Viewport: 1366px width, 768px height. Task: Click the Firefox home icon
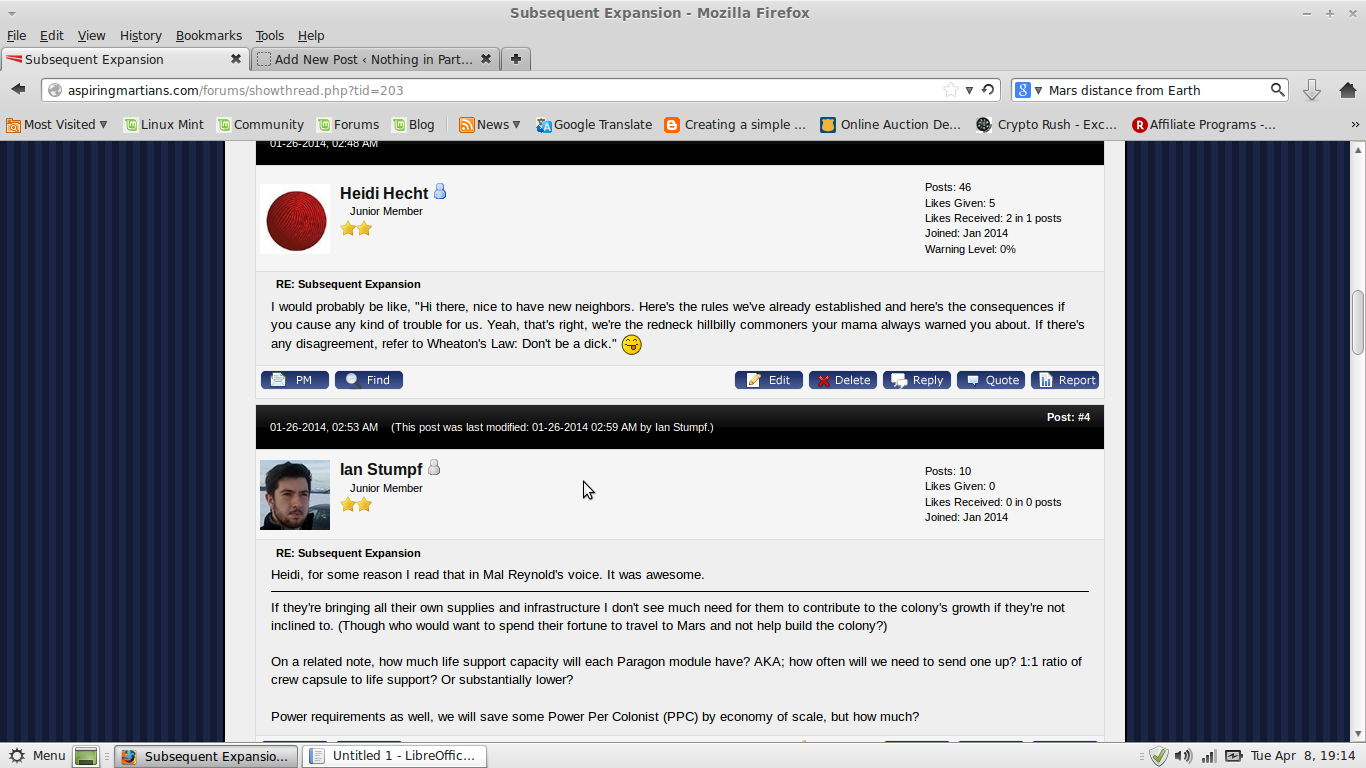click(x=1347, y=90)
